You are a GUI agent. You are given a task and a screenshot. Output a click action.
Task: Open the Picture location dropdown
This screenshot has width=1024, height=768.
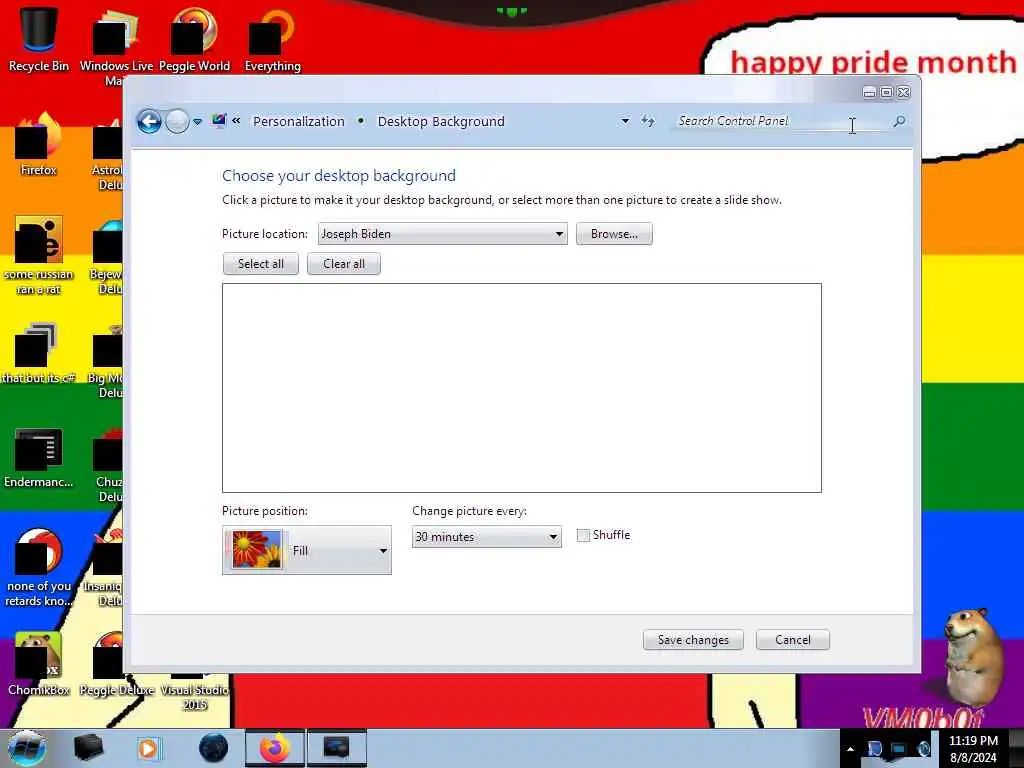[442, 234]
